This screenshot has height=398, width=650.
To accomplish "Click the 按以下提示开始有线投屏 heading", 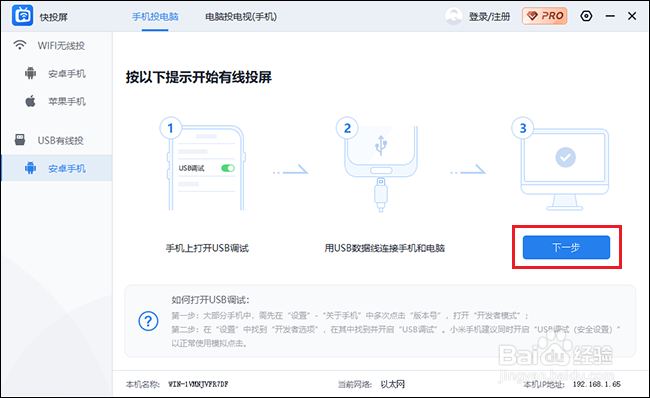I will coord(199,77).
